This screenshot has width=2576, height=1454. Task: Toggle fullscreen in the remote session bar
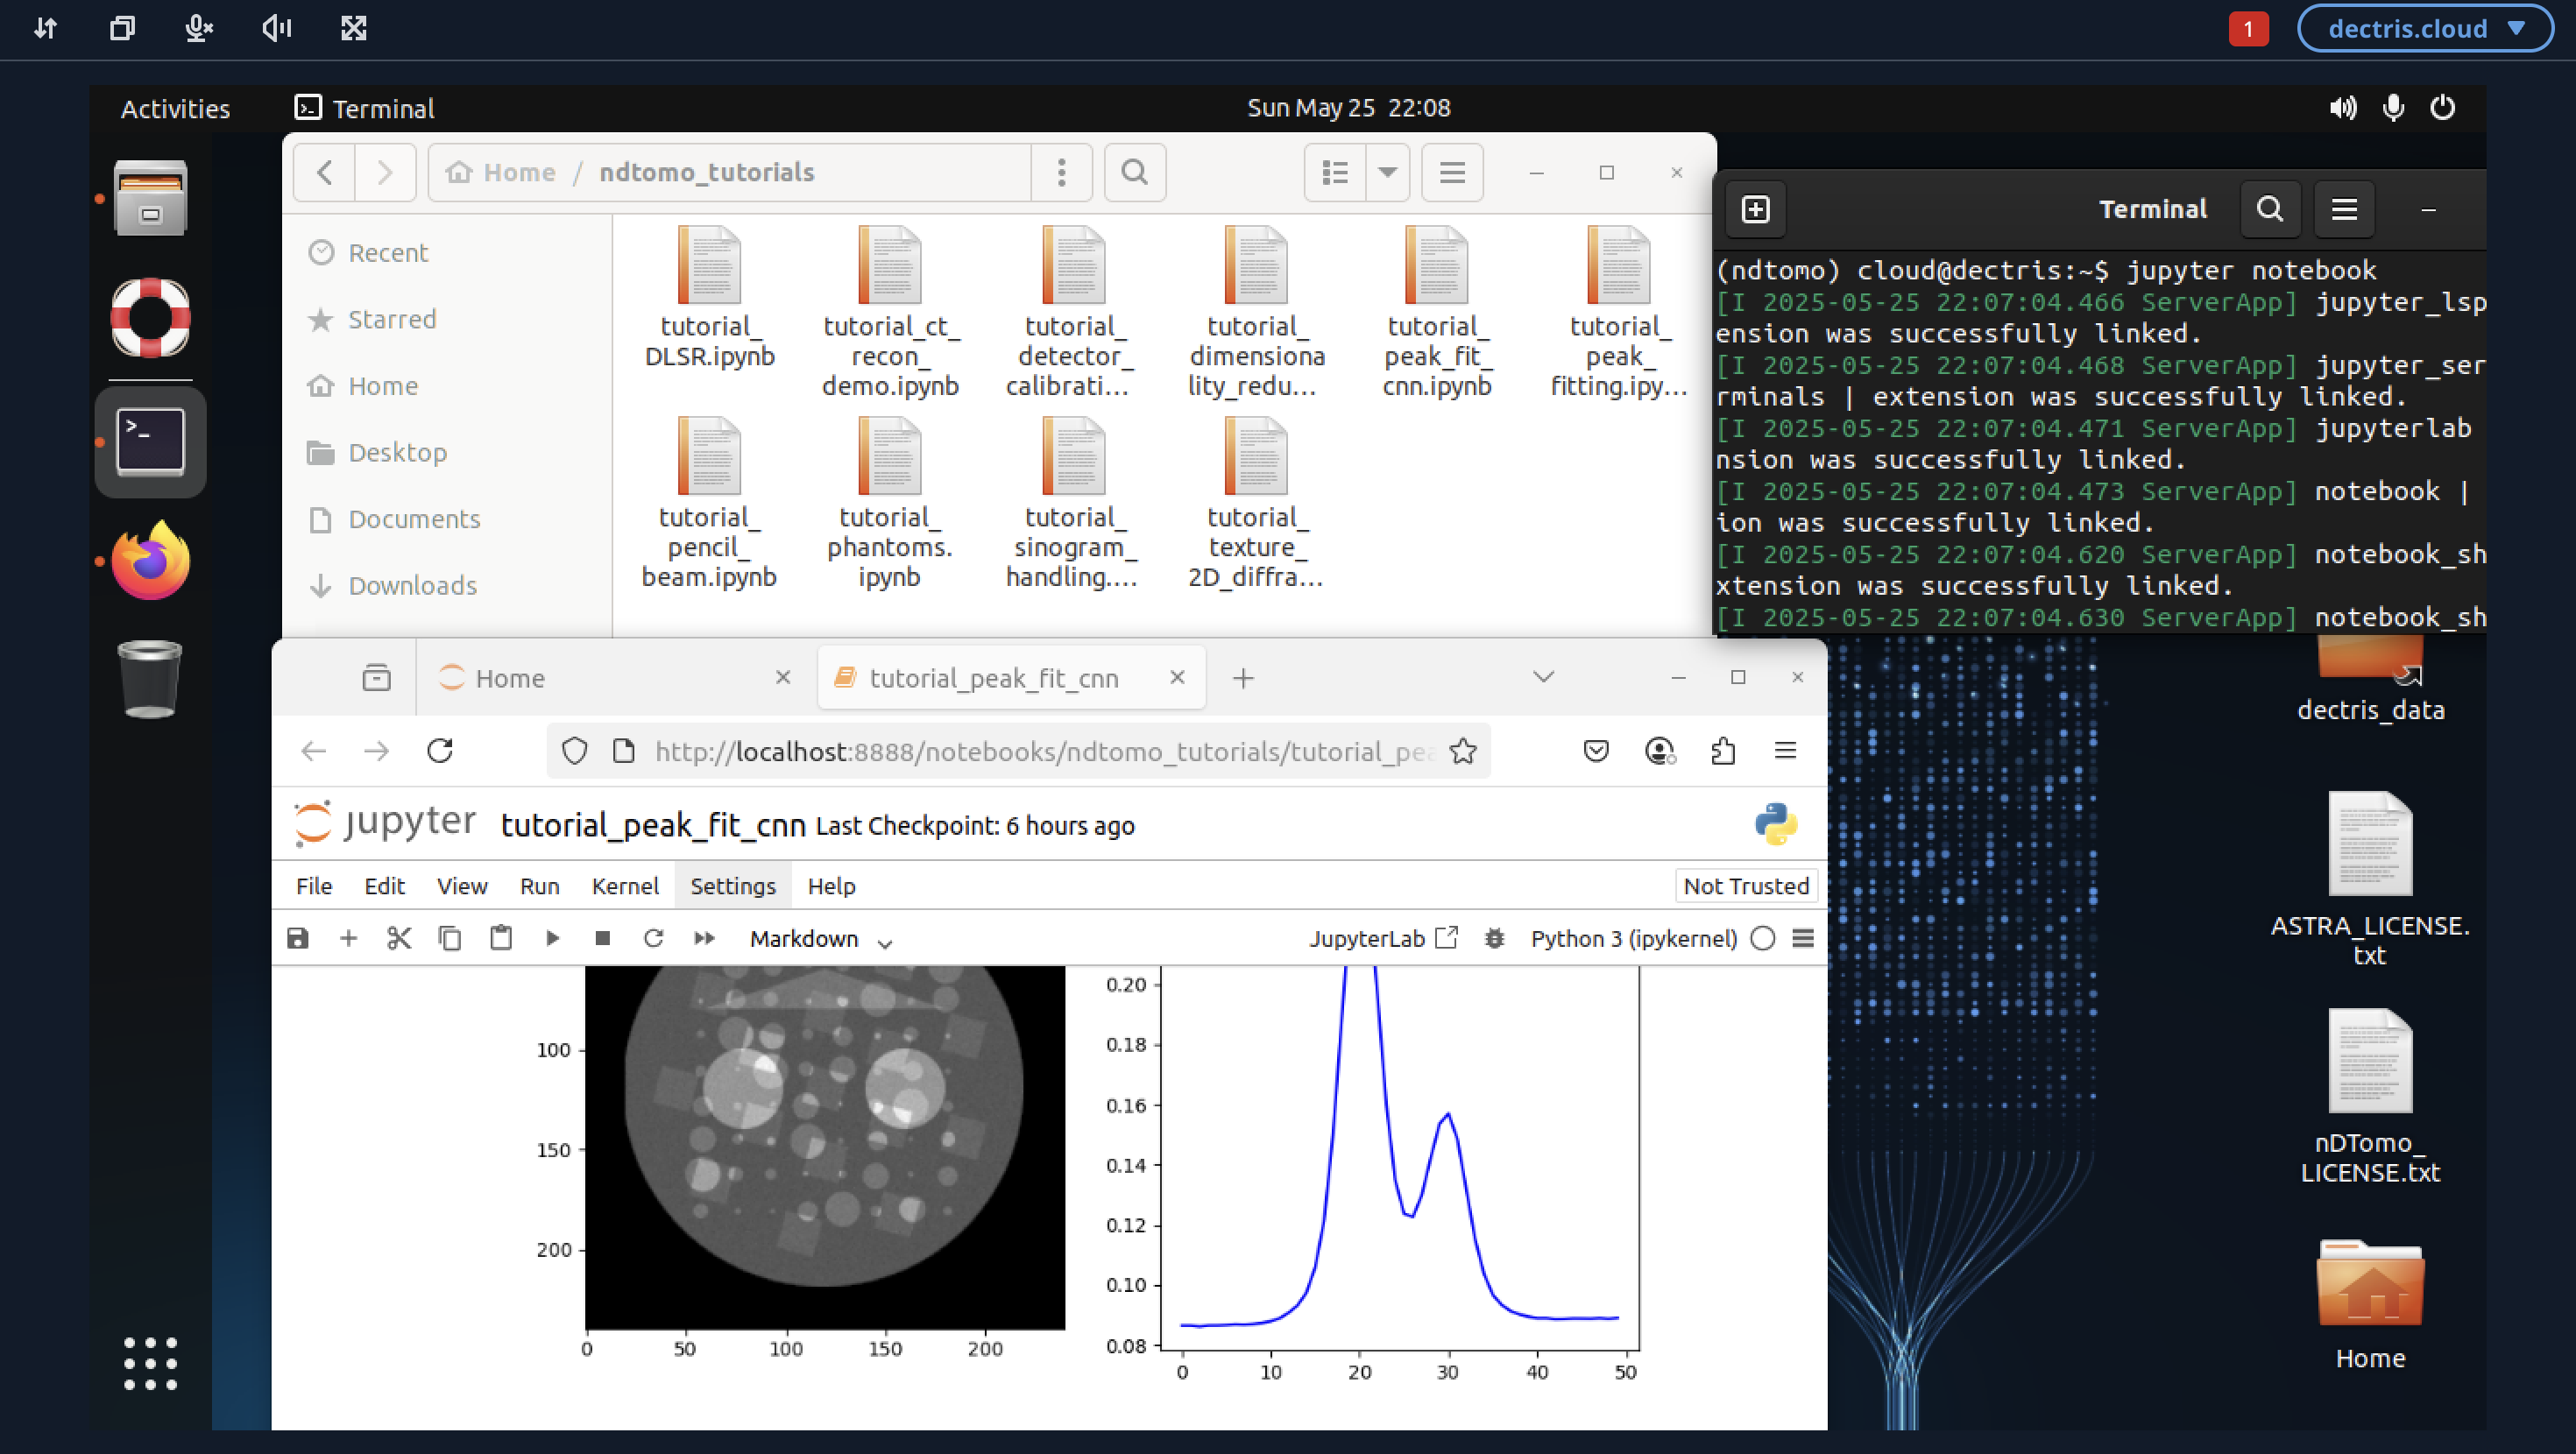[x=353, y=28]
